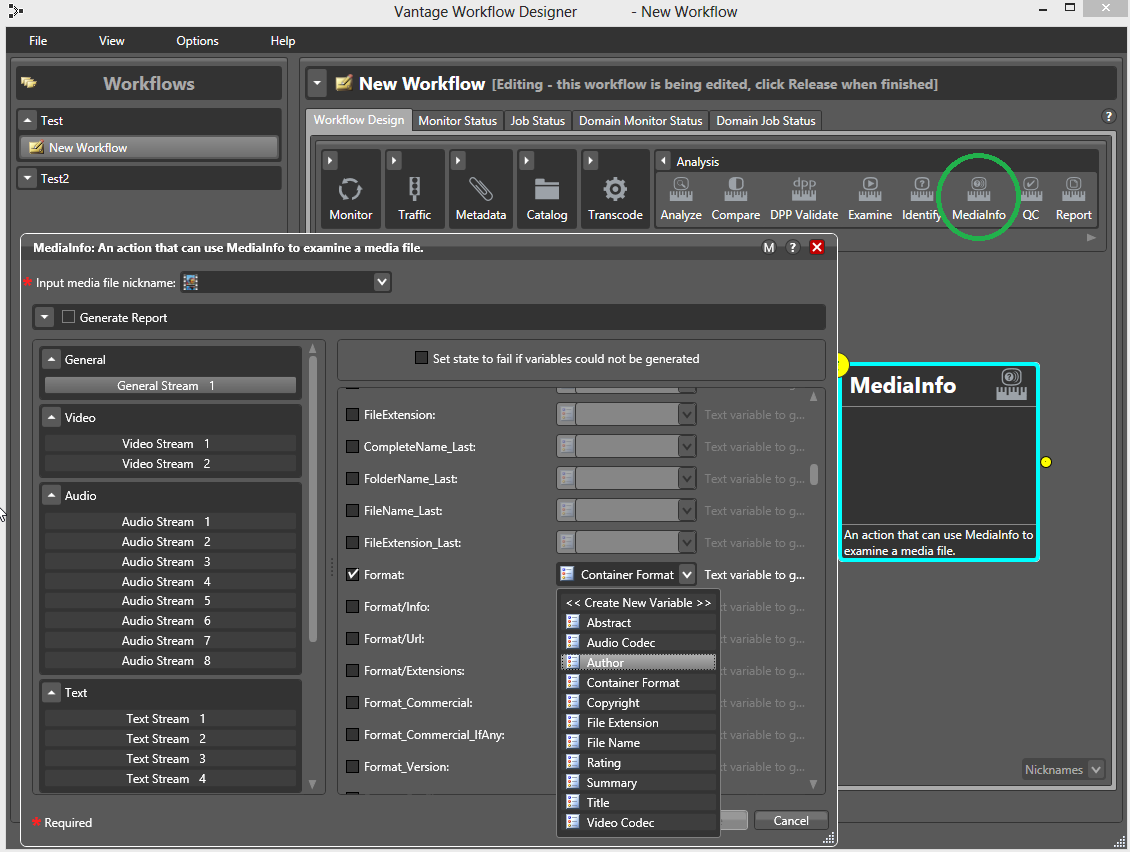Viewport: 1130px width, 852px height.
Task: Collapse the Generate Report section arrow
Action: coord(45,317)
